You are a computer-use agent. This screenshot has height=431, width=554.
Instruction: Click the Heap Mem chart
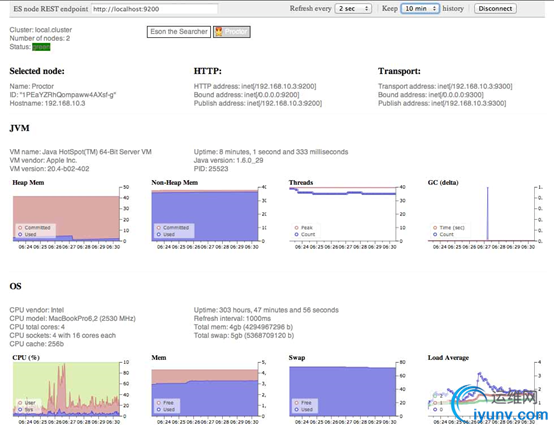pyautogui.click(x=66, y=214)
